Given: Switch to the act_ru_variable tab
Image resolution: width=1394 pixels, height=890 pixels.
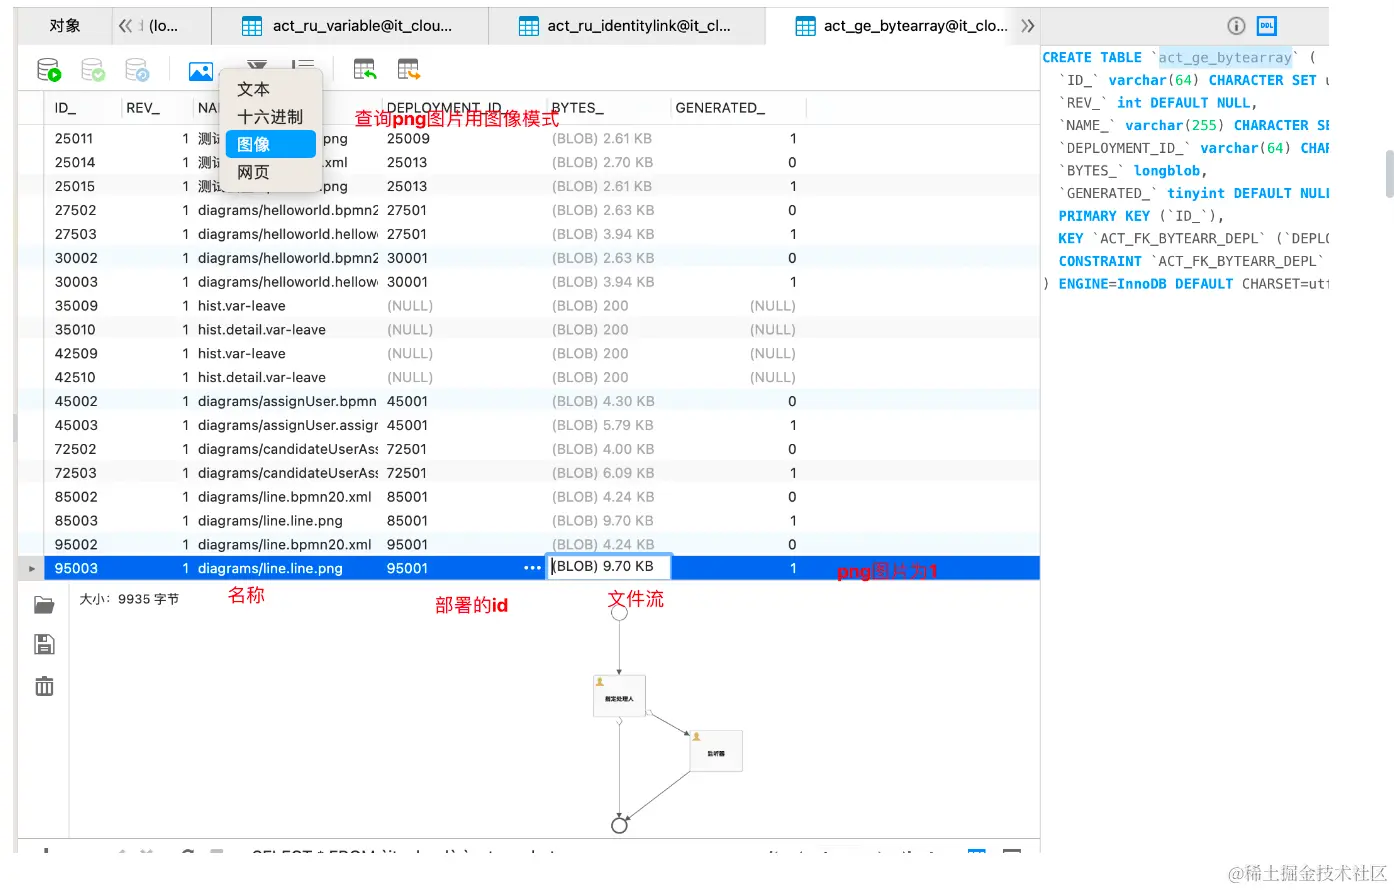Looking at the screenshot, I should pyautogui.click(x=350, y=26).
